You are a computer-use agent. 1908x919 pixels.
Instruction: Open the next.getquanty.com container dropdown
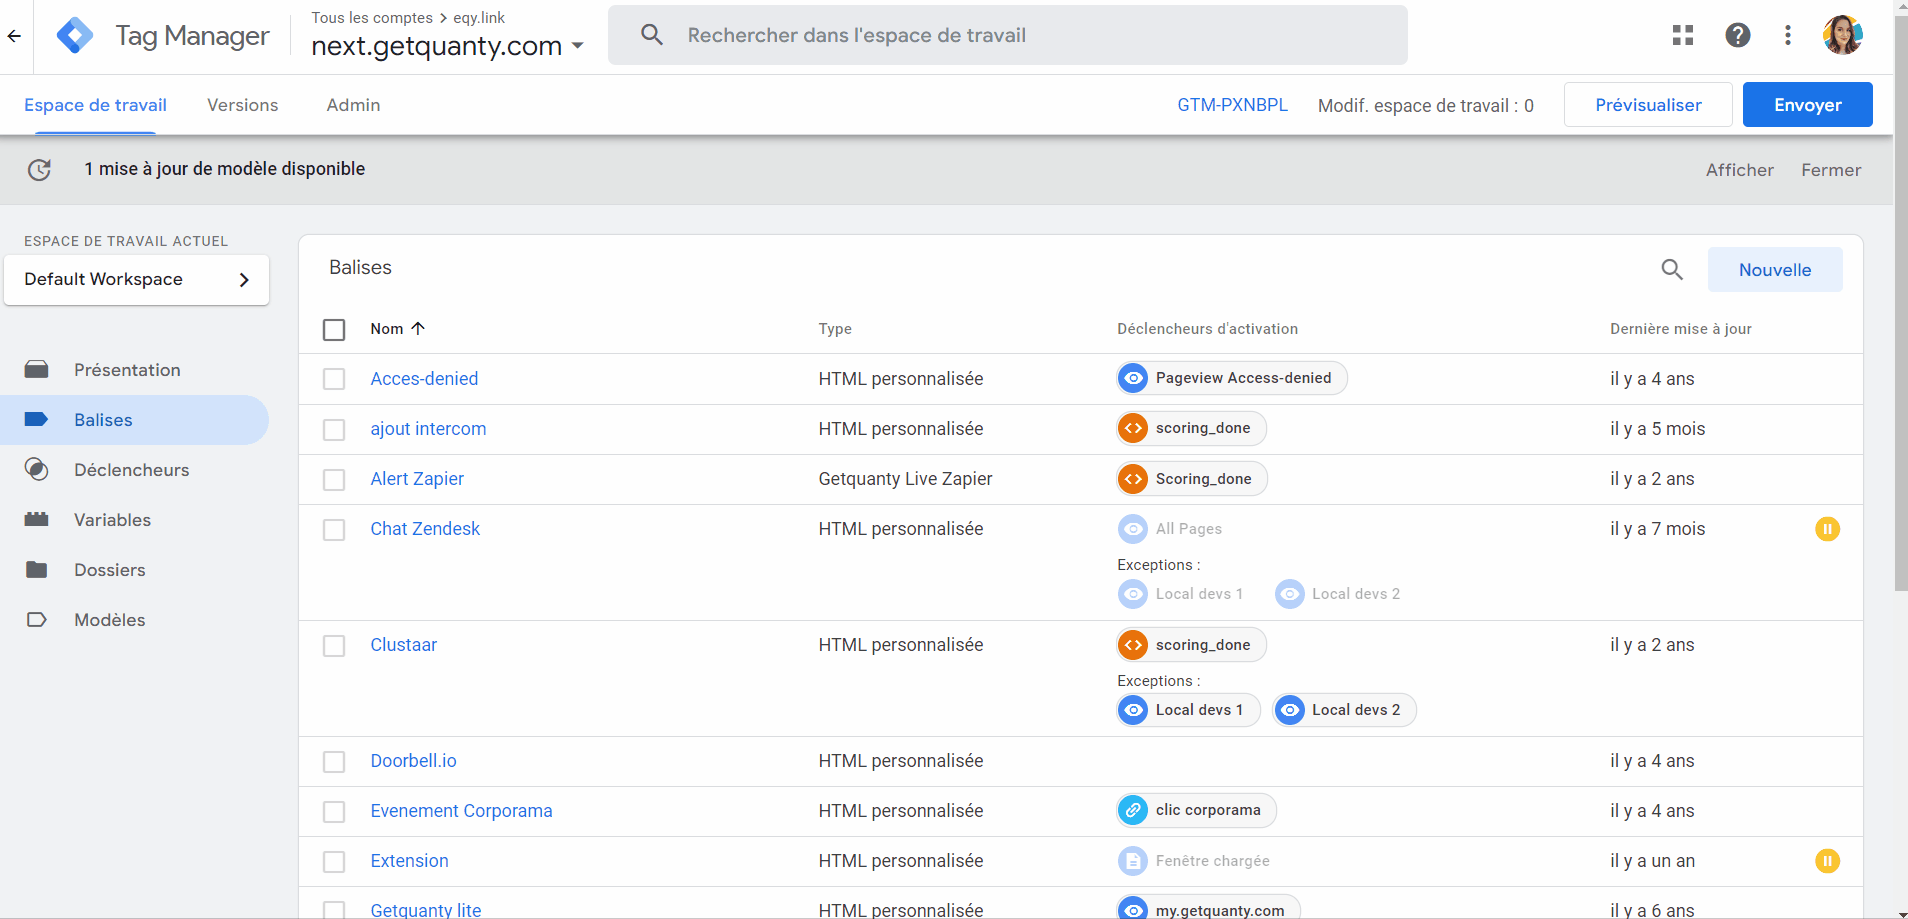448,46
